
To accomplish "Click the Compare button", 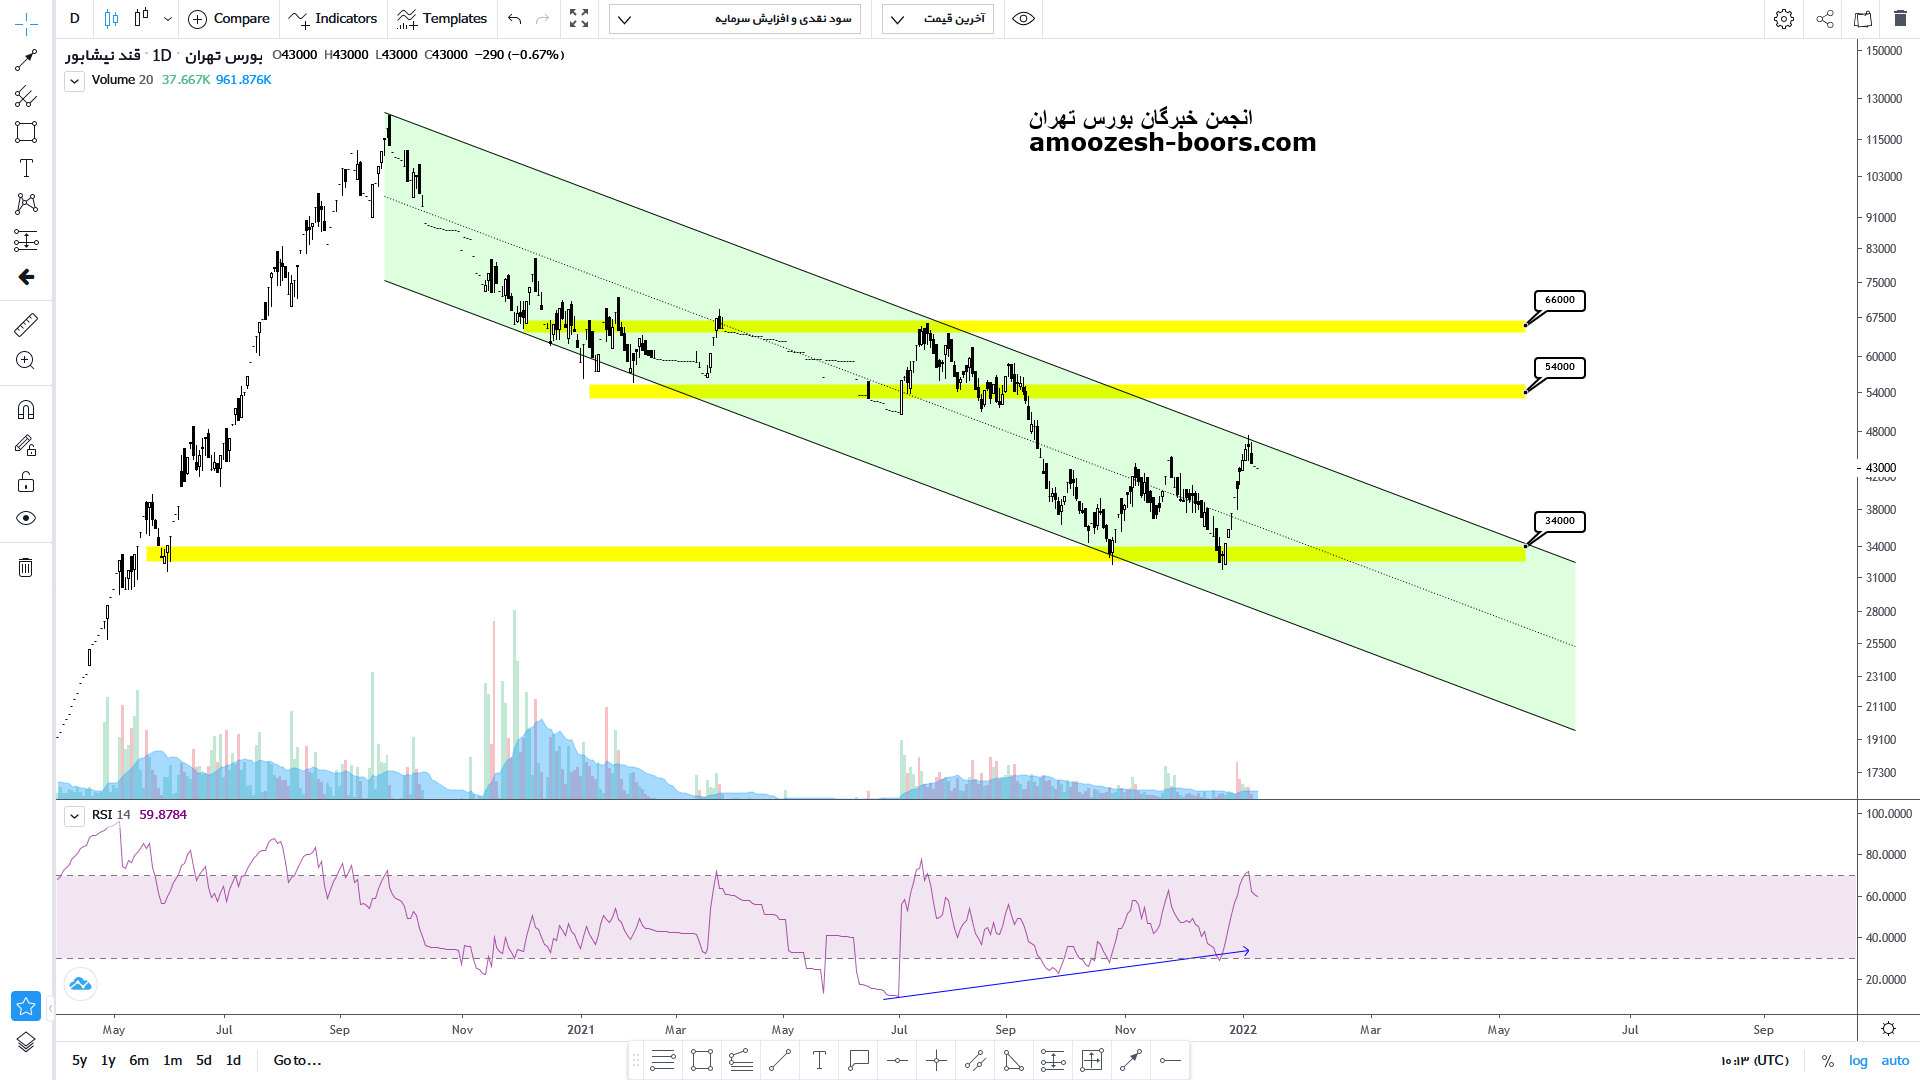I will (229, 19).
